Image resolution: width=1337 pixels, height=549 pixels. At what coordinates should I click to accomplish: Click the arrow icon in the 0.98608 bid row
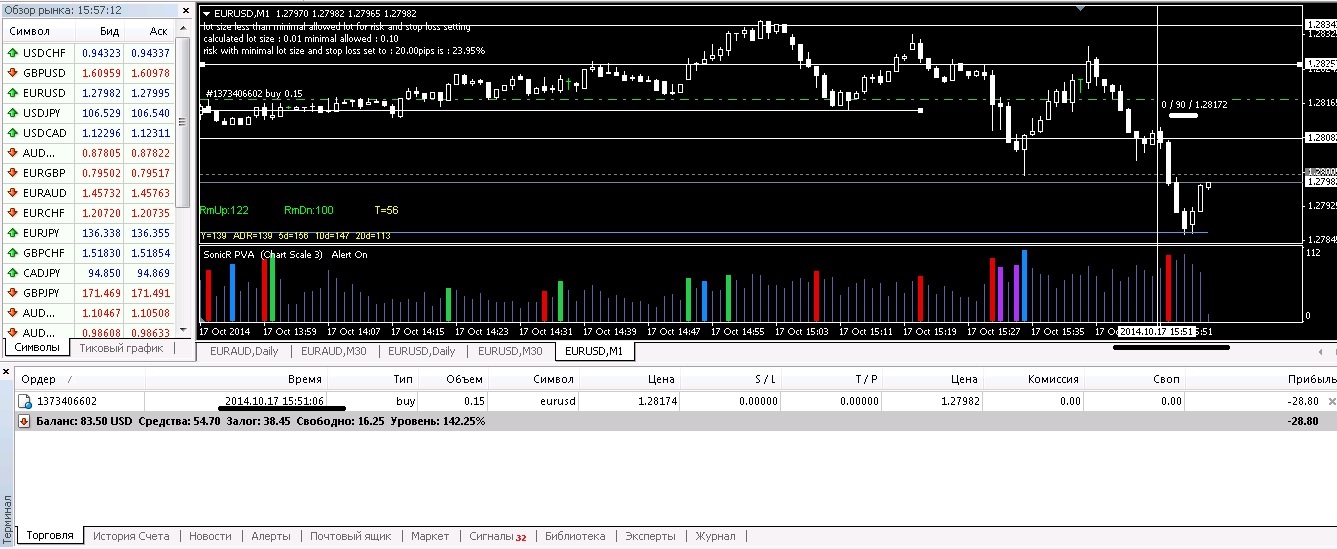point(12,332)
